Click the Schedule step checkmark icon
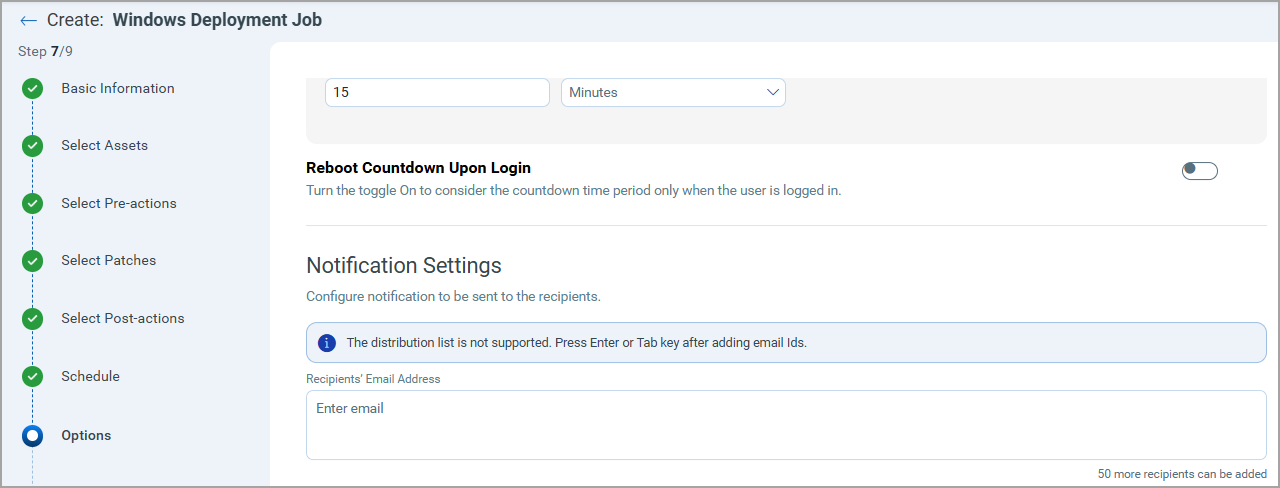The image size is (1280, 488). coord(33,377)
